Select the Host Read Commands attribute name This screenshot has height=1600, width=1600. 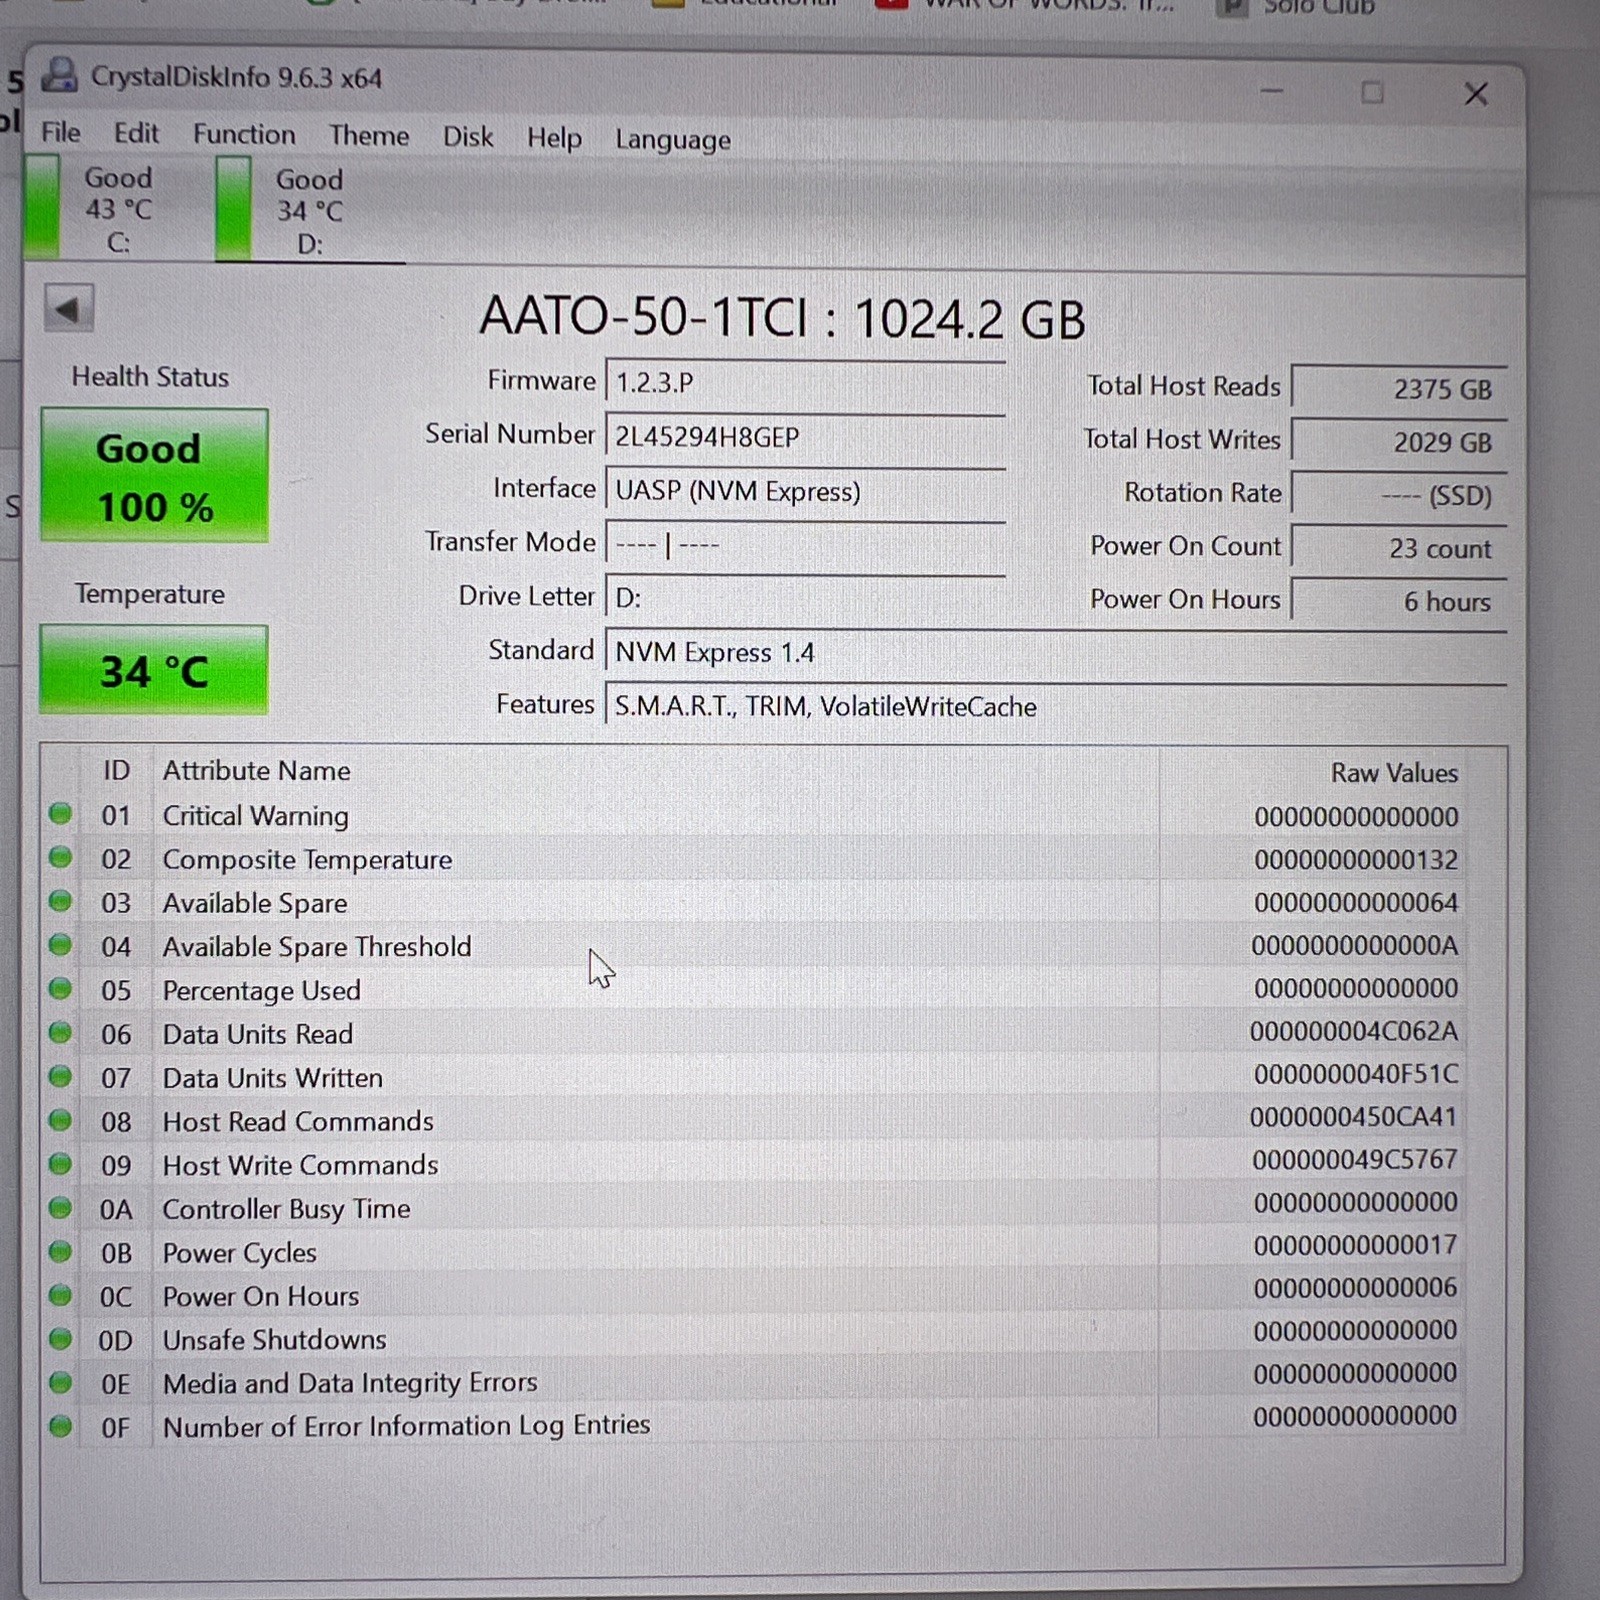pos(298,1122)
